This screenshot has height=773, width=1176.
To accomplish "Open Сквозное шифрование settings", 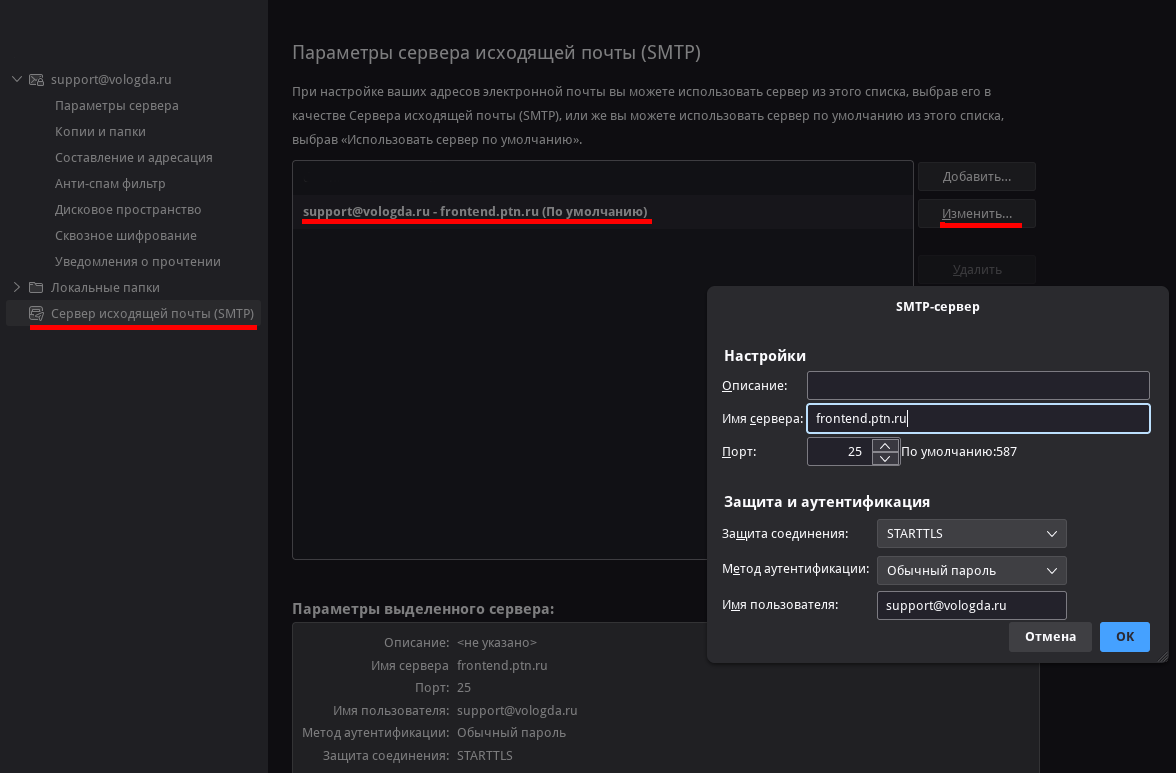I will click(126, 236).
